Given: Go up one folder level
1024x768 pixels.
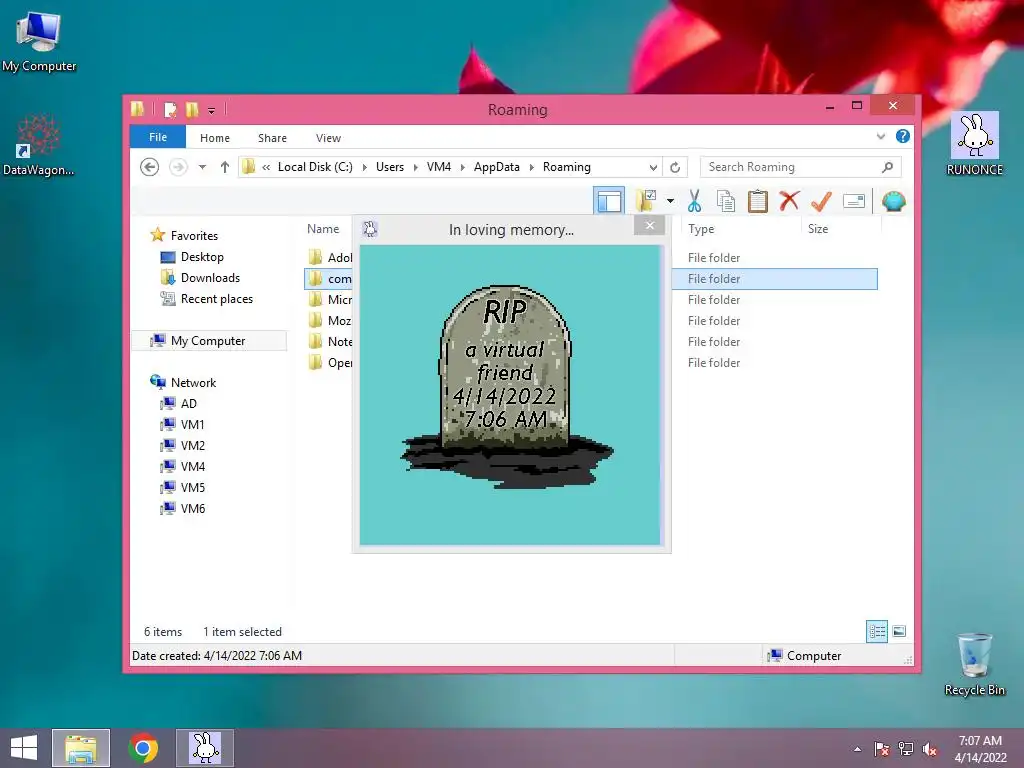Looking at the screenshot, I should 225,167.
